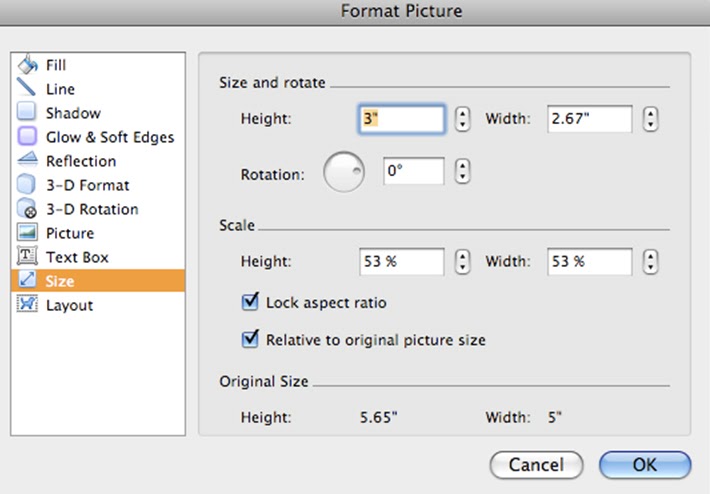This screenshot has height=494, width=710.
Task: Toggle Relative to original picture size
Action: pos(250,340)
